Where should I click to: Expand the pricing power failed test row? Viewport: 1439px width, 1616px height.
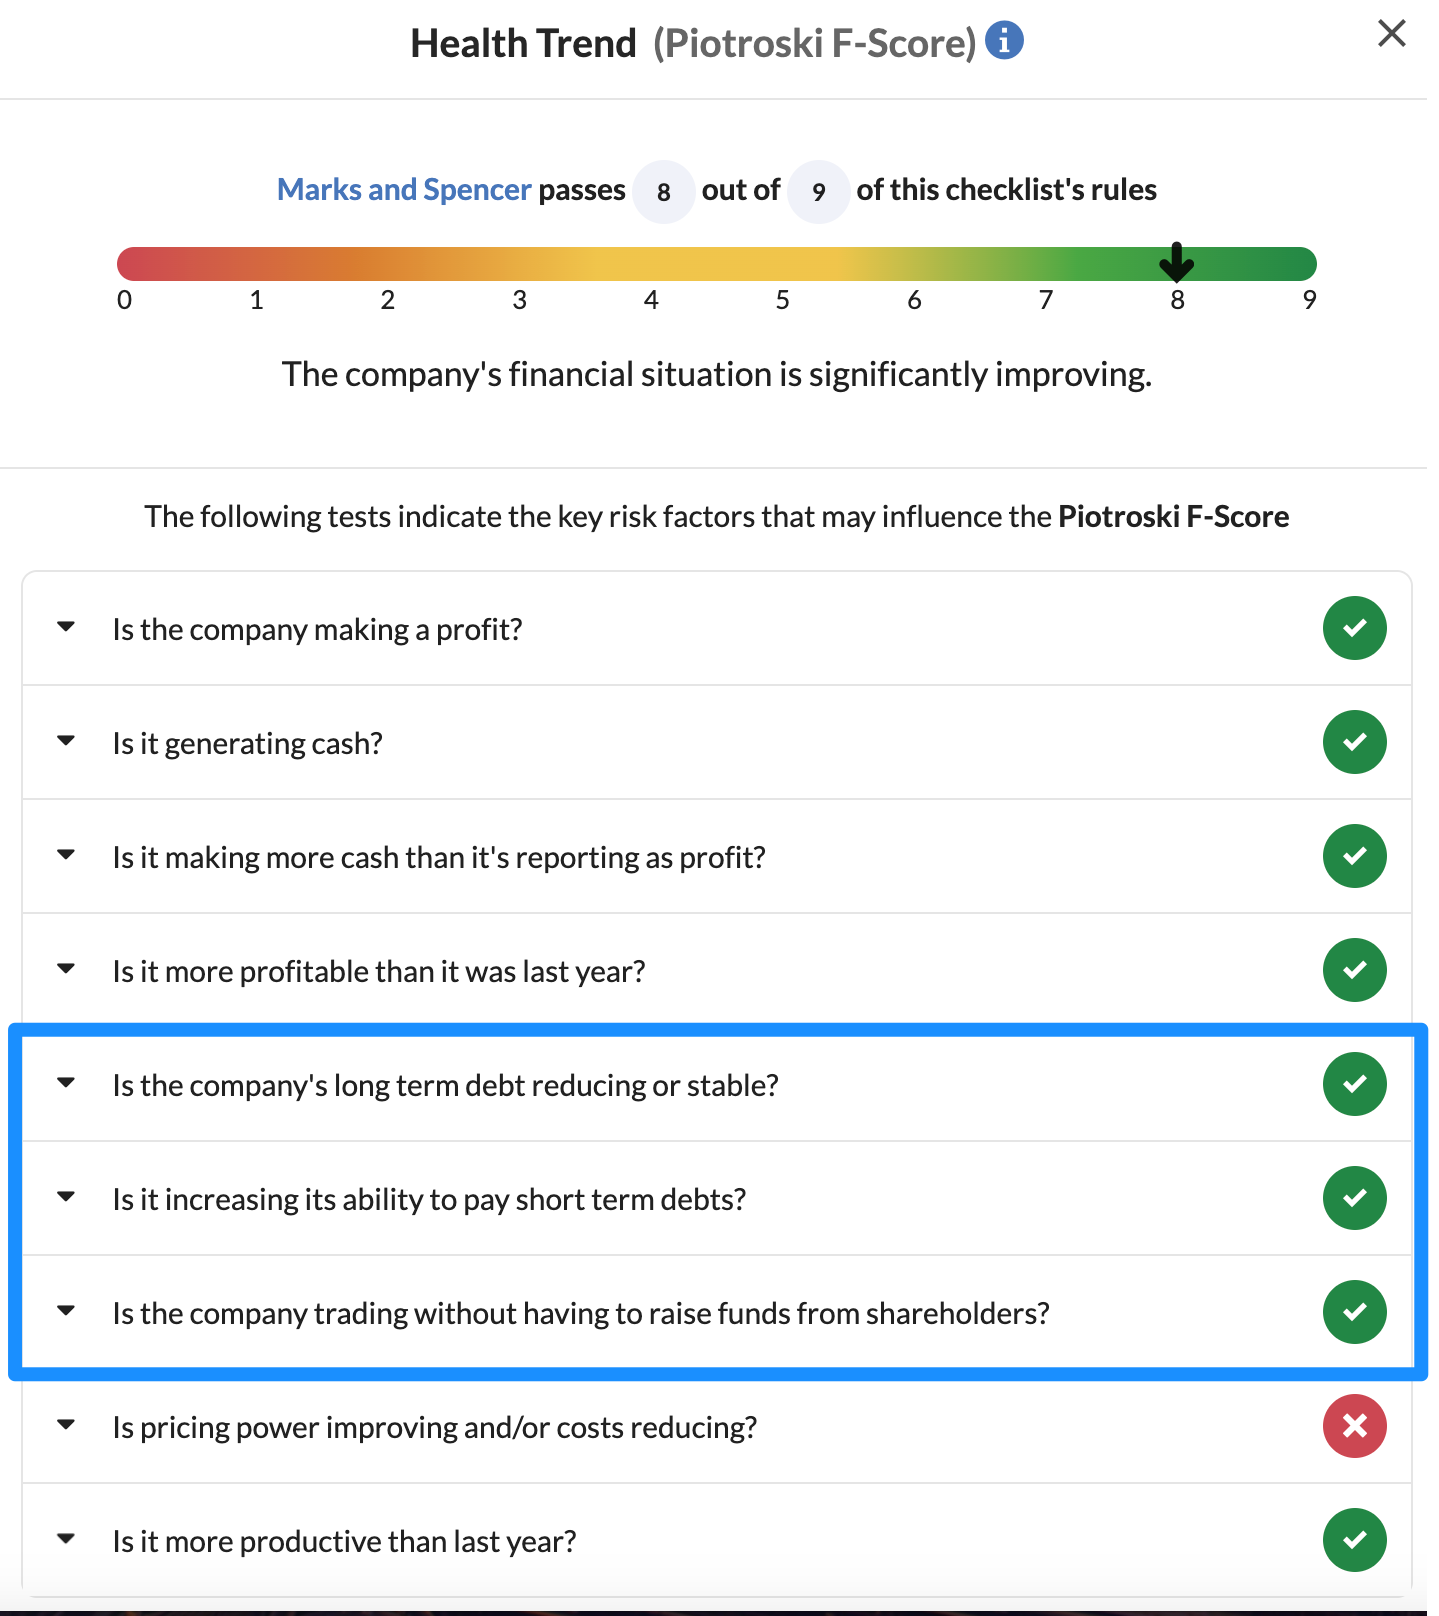[66, 1424]
